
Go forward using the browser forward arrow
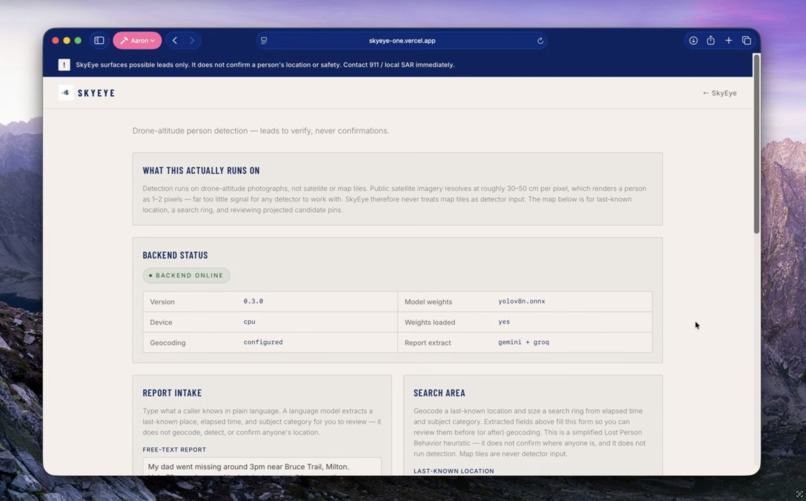pyautogui.click(x=192, y=41)
